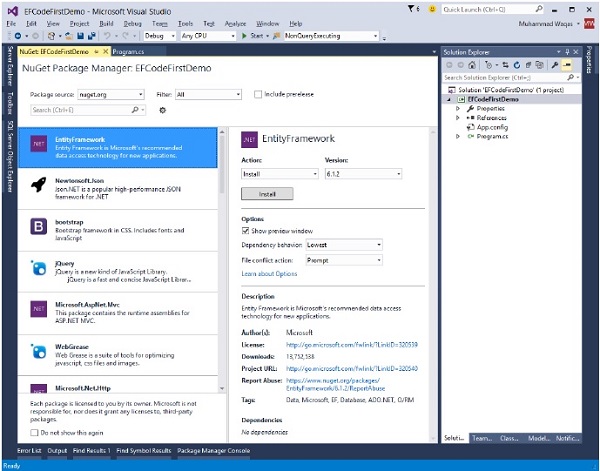Click the feedback smiley face icon
Screen dimensions: 600x471
point(432,9)
